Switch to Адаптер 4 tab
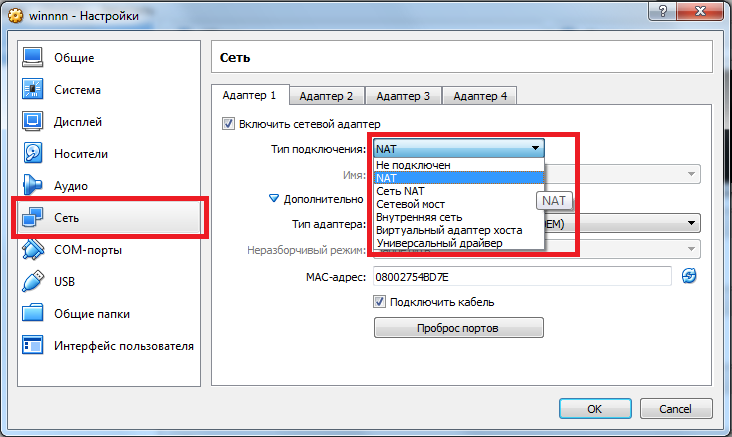This screenshot has width=732, height=437. click(x=479, y=96)
